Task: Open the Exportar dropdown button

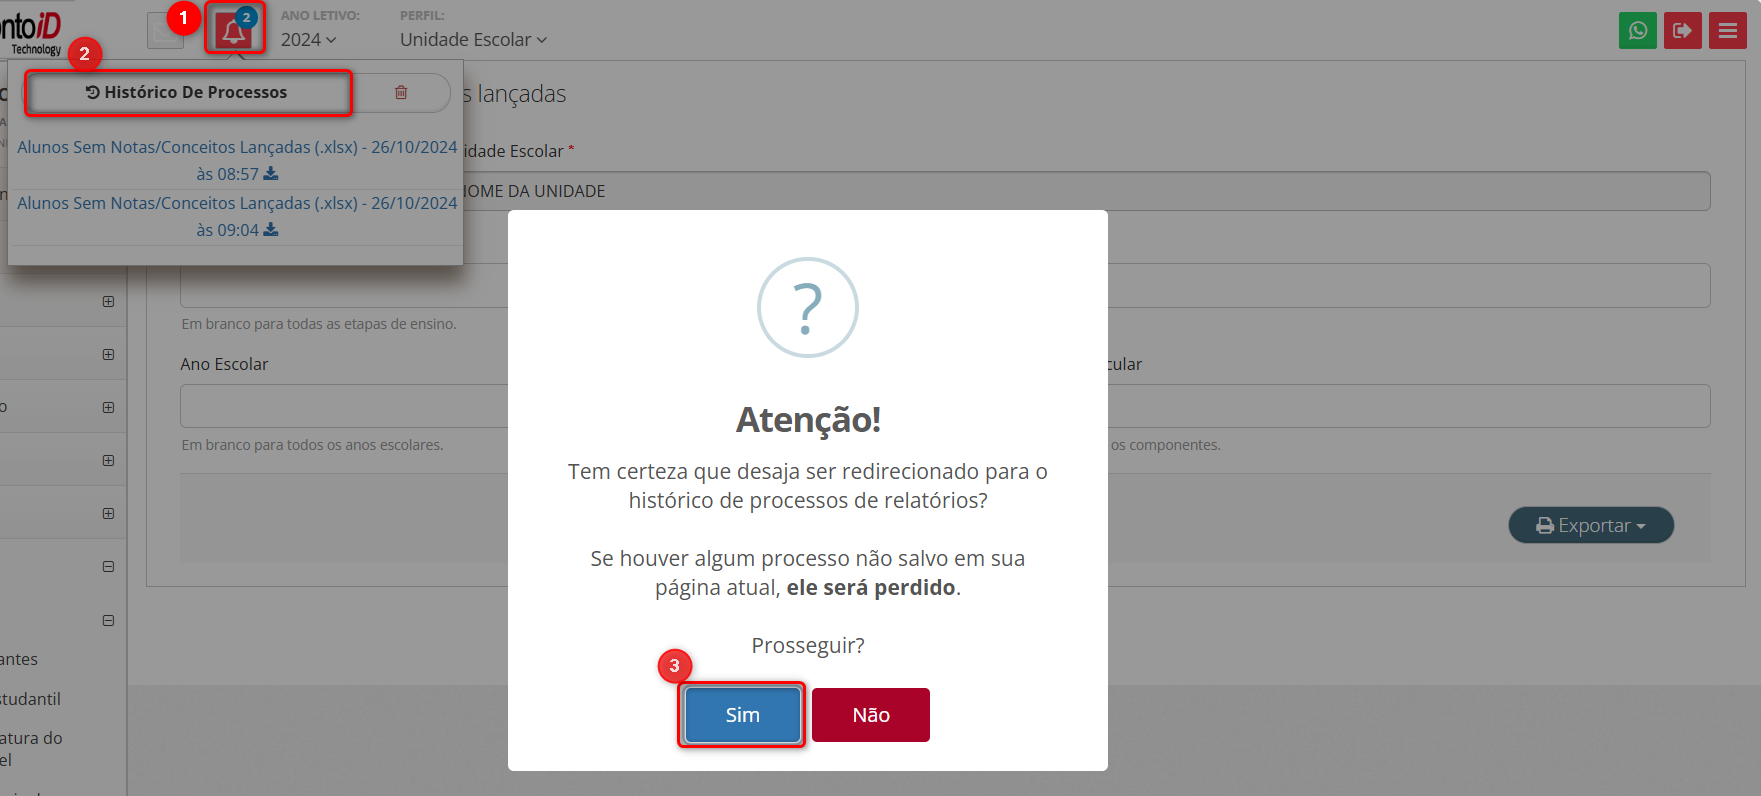Action: tap(1590, 525)
